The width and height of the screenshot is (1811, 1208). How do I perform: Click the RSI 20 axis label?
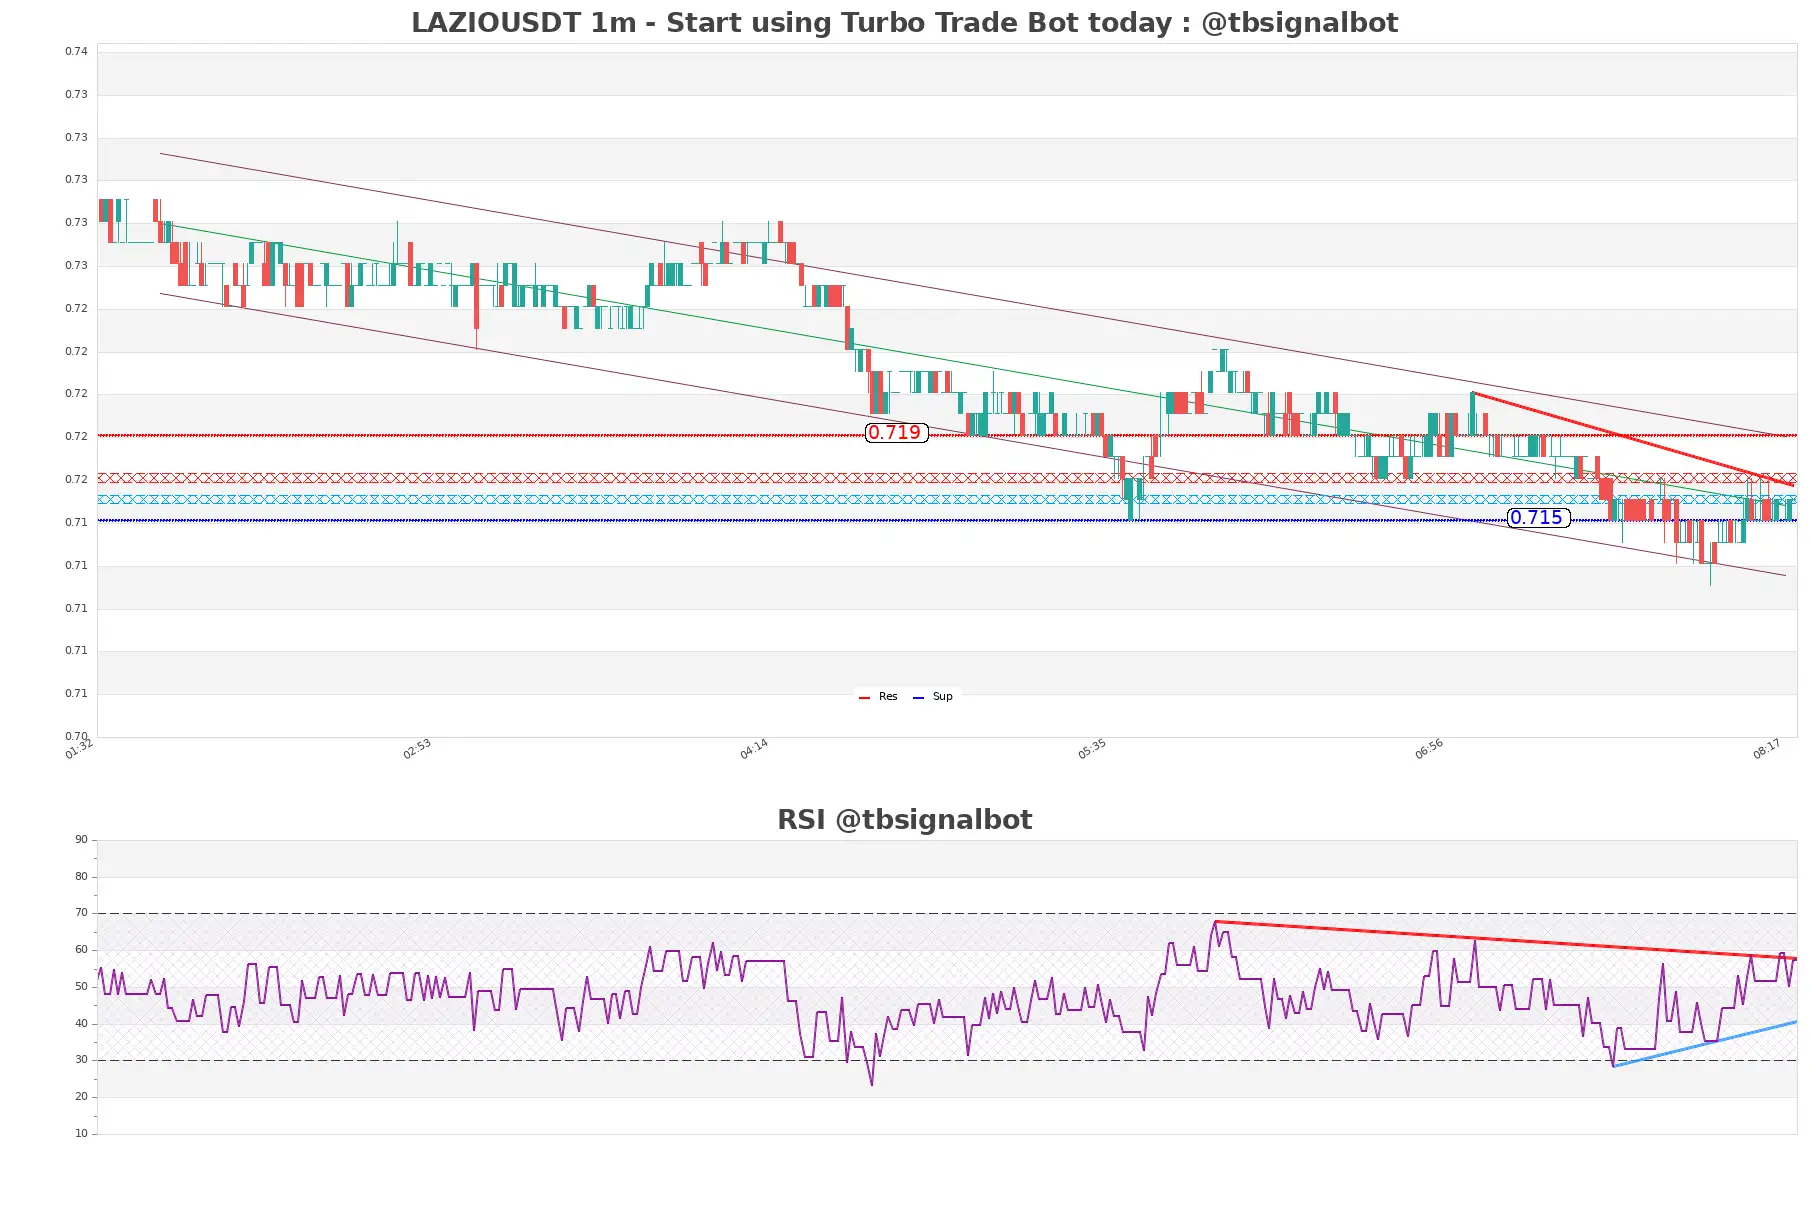coord(81,1097)
